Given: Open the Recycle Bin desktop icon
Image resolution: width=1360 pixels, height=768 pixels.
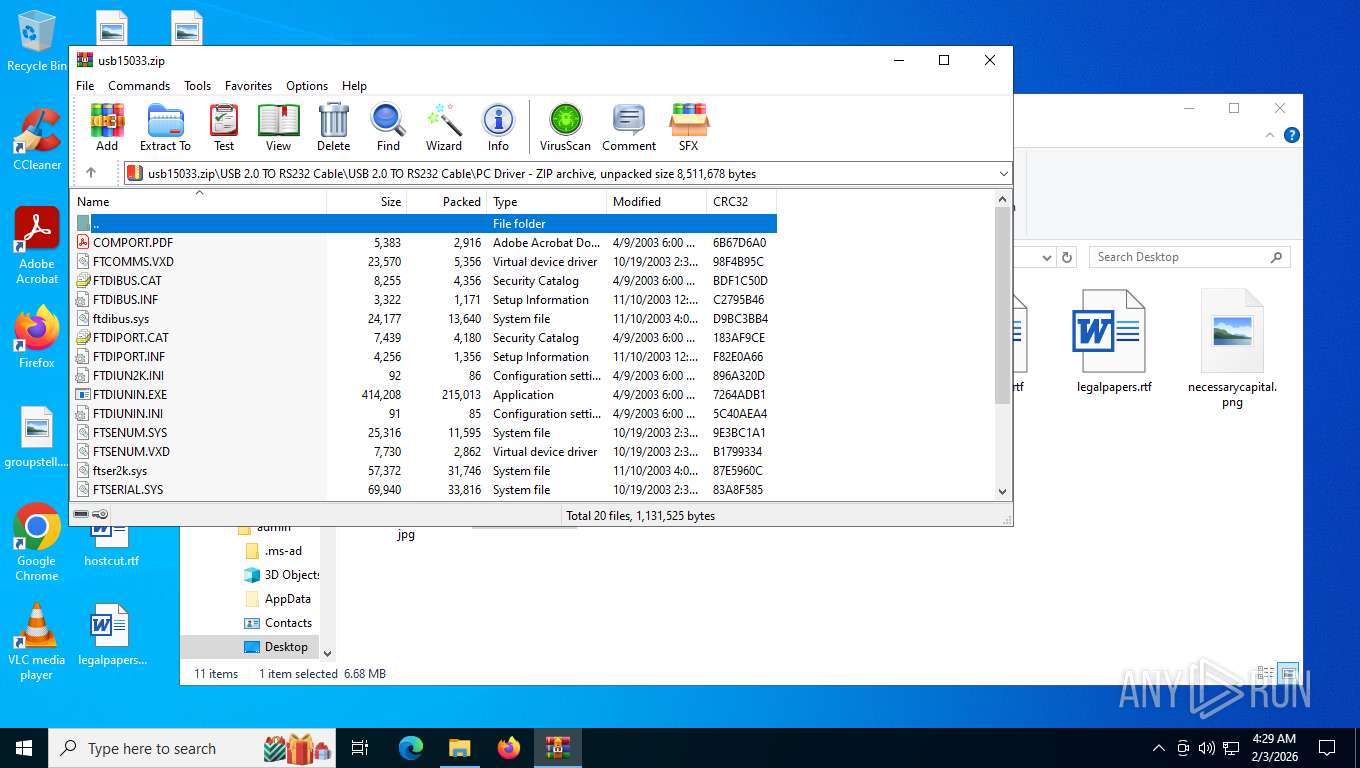Looking at the screenshot, I should point(37,41).
